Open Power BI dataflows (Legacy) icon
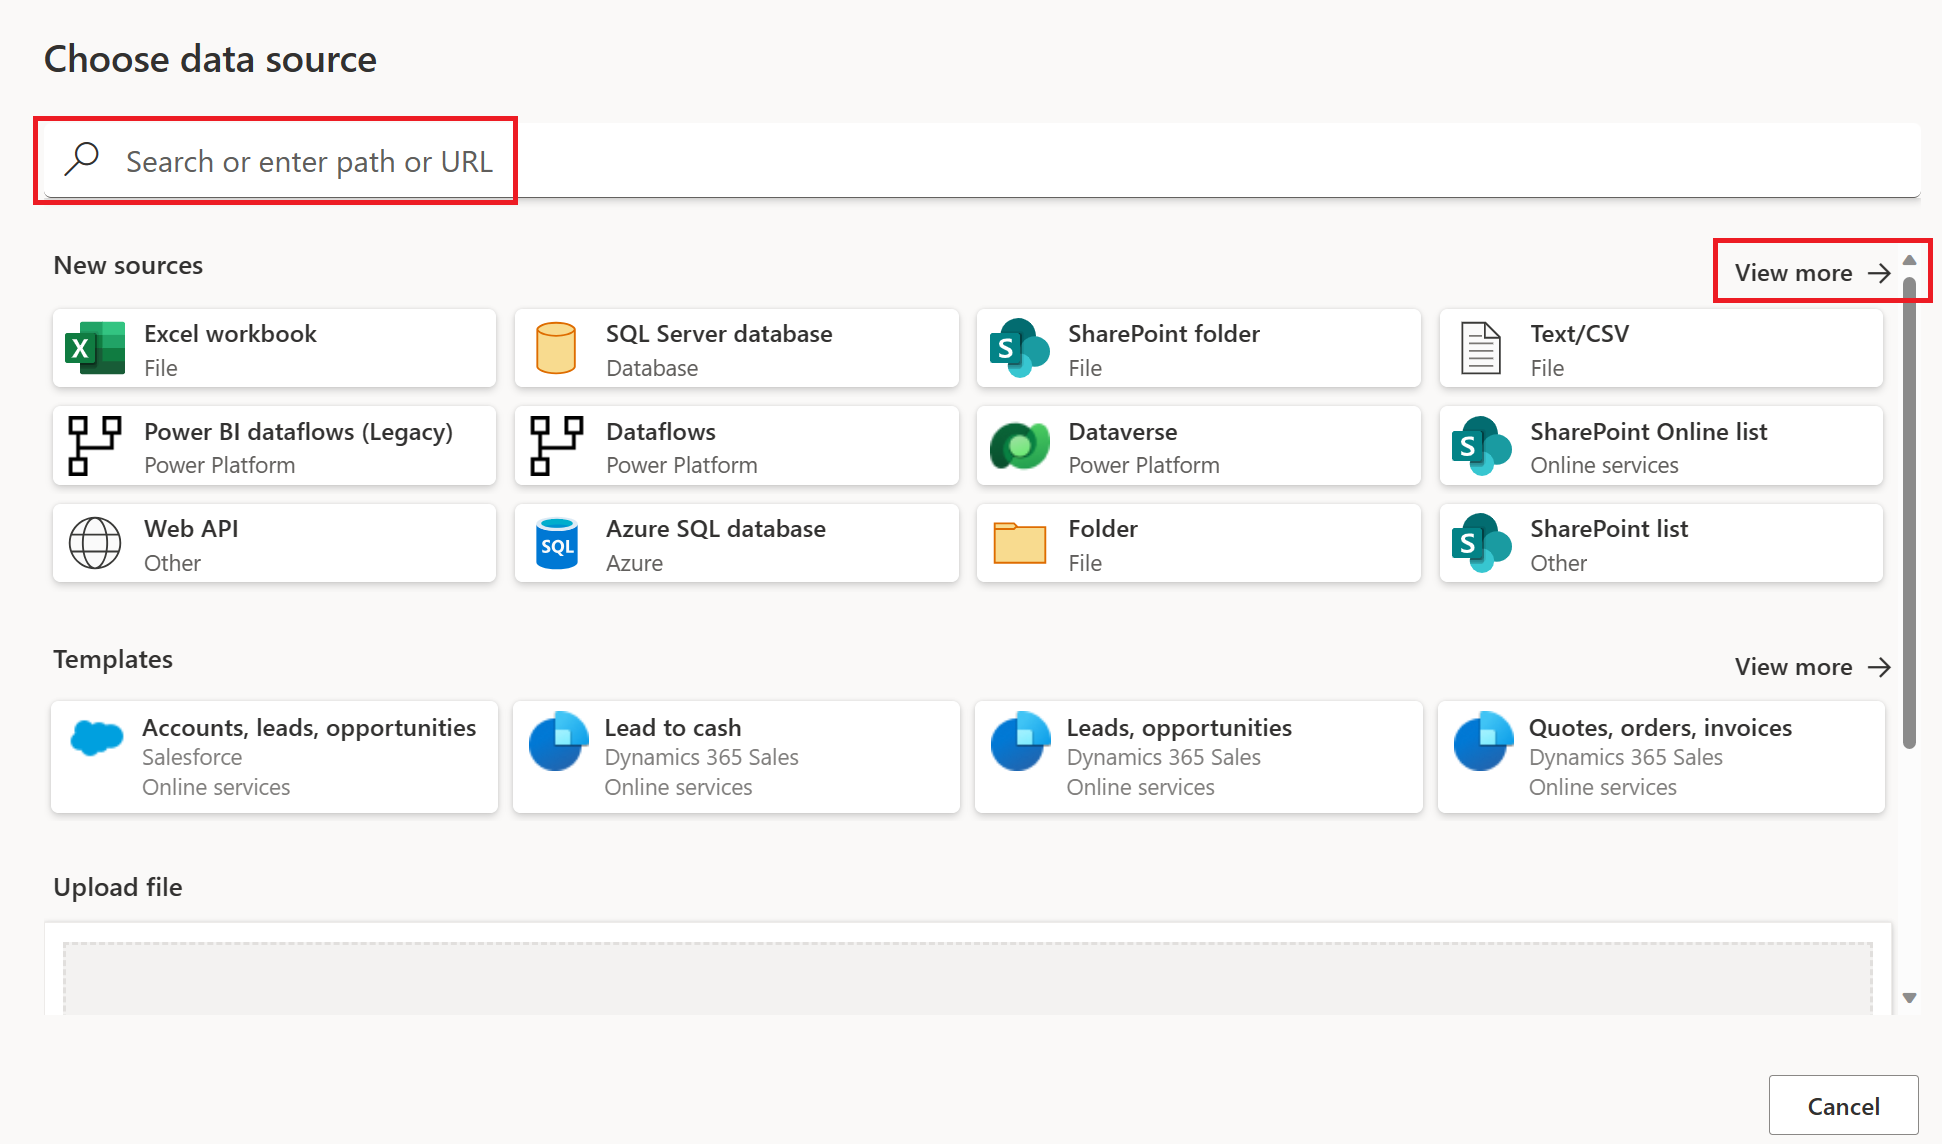This screenshot has height=1144, width=1942. [95, 446]
